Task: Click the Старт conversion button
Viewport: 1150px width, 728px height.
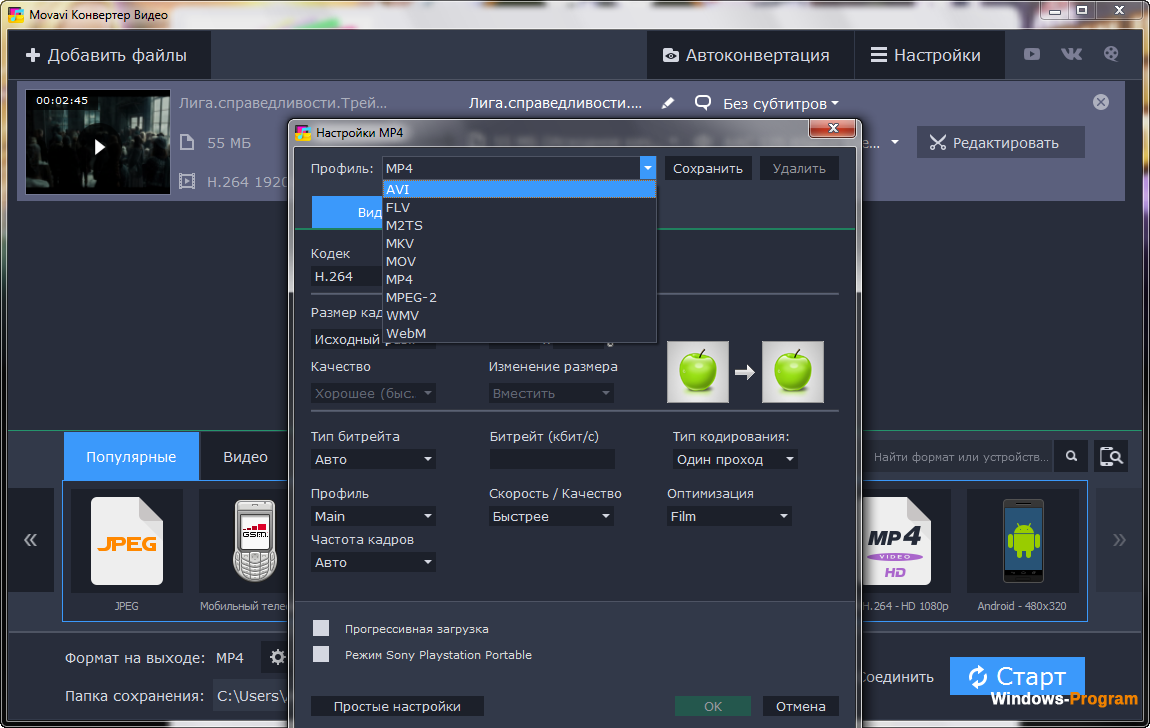Action: pyautogui.click(x=1017, y=676)
